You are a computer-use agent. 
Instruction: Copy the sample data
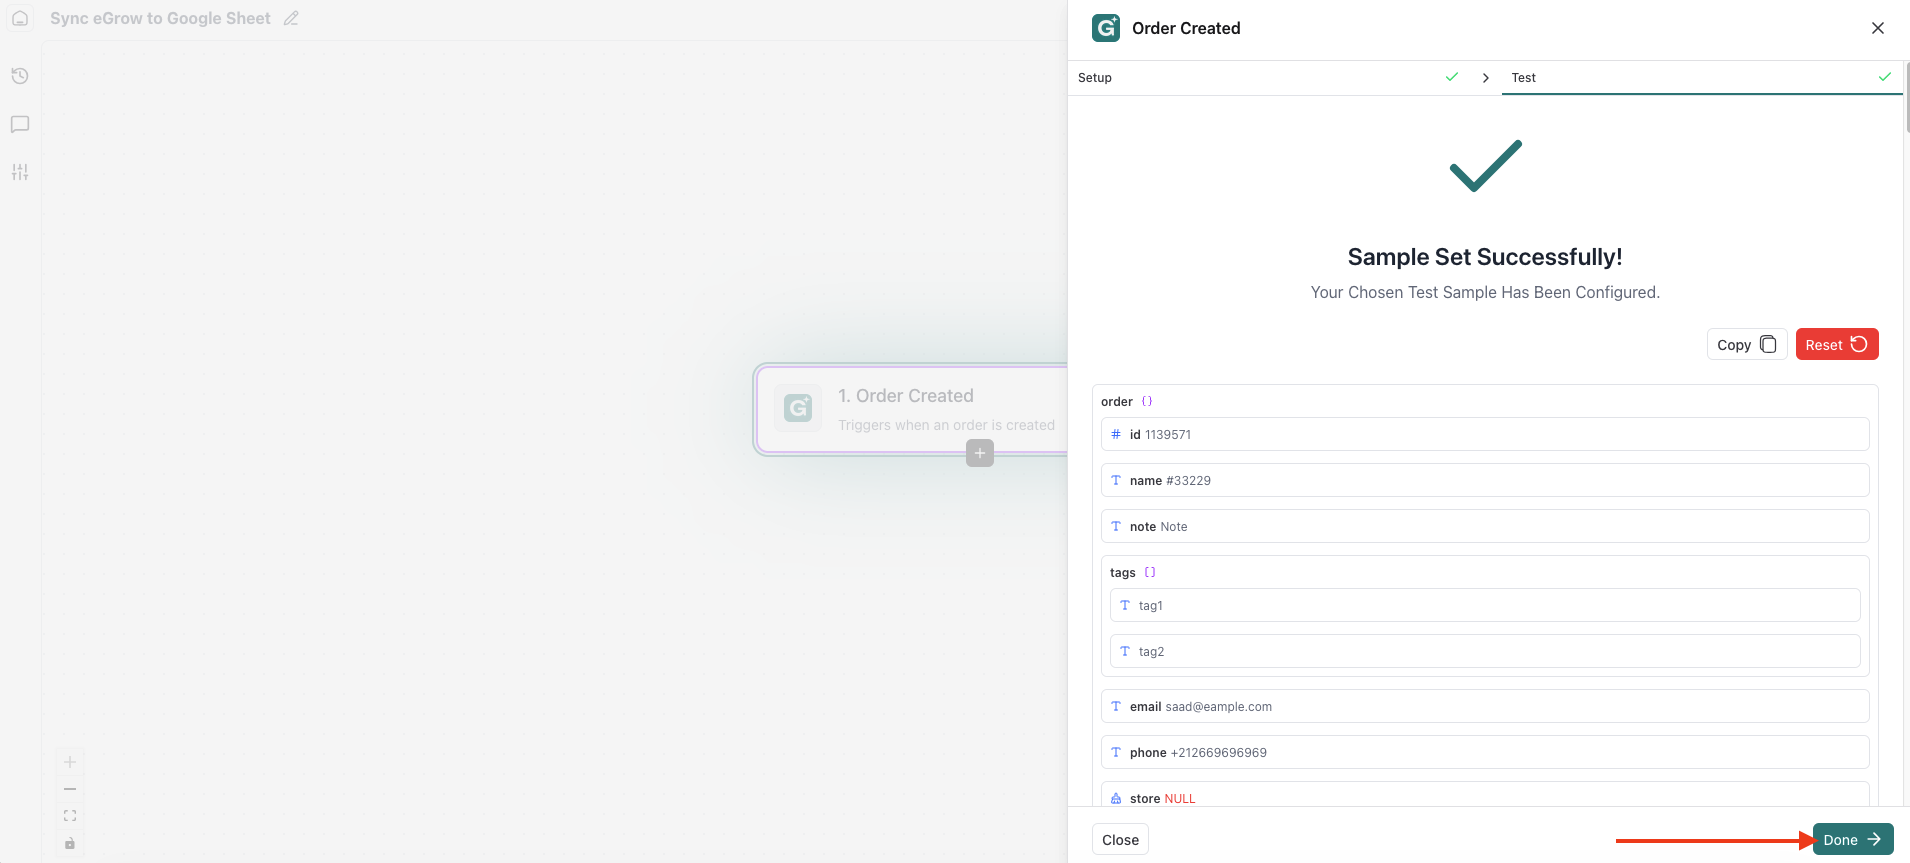pyautogui.click(x=1746, y=344)
